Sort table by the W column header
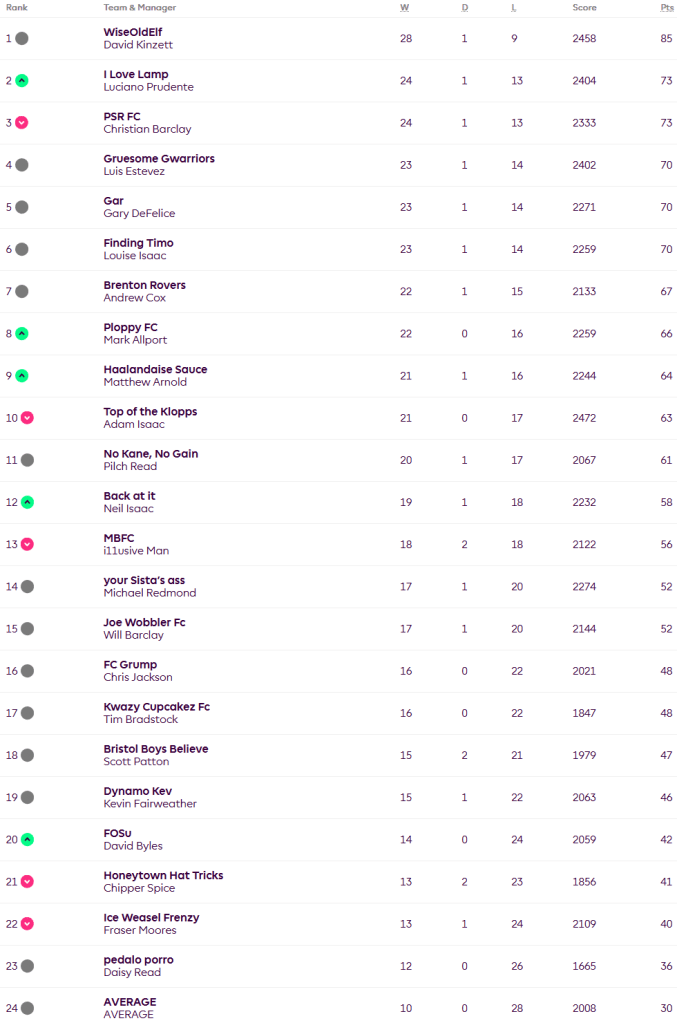The image size is (677, 1023). 405,7
